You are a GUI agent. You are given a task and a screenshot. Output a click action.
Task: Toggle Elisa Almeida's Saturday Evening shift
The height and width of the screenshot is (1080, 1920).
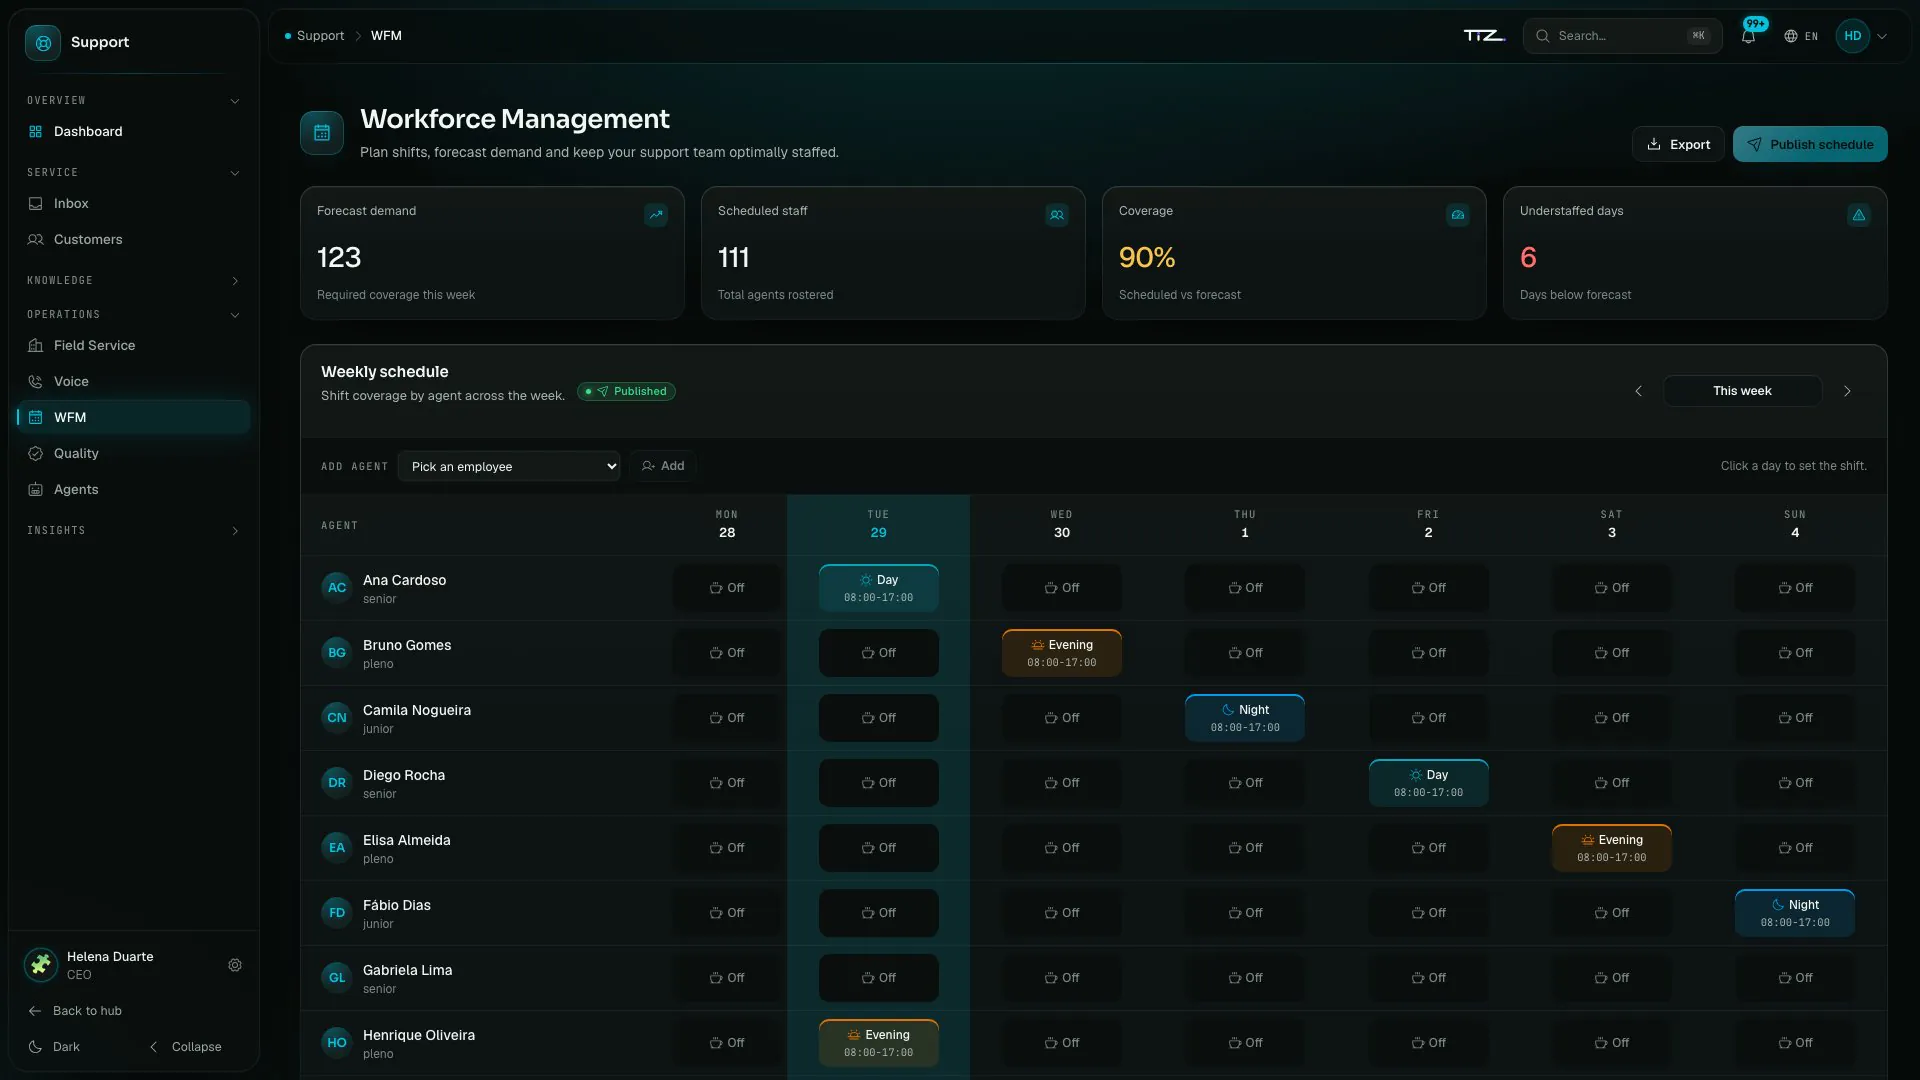pyautogui.click(x=1612, y=848)
